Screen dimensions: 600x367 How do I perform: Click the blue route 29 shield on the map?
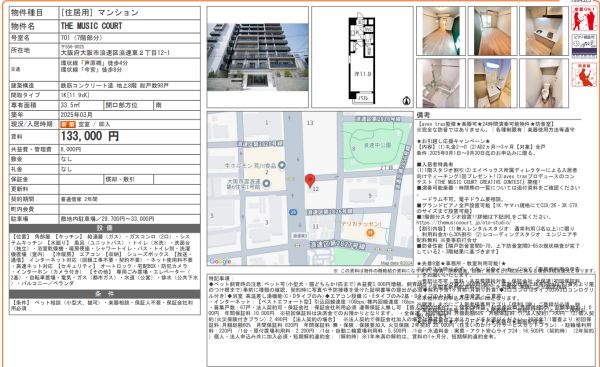click(x=293, y=212)
